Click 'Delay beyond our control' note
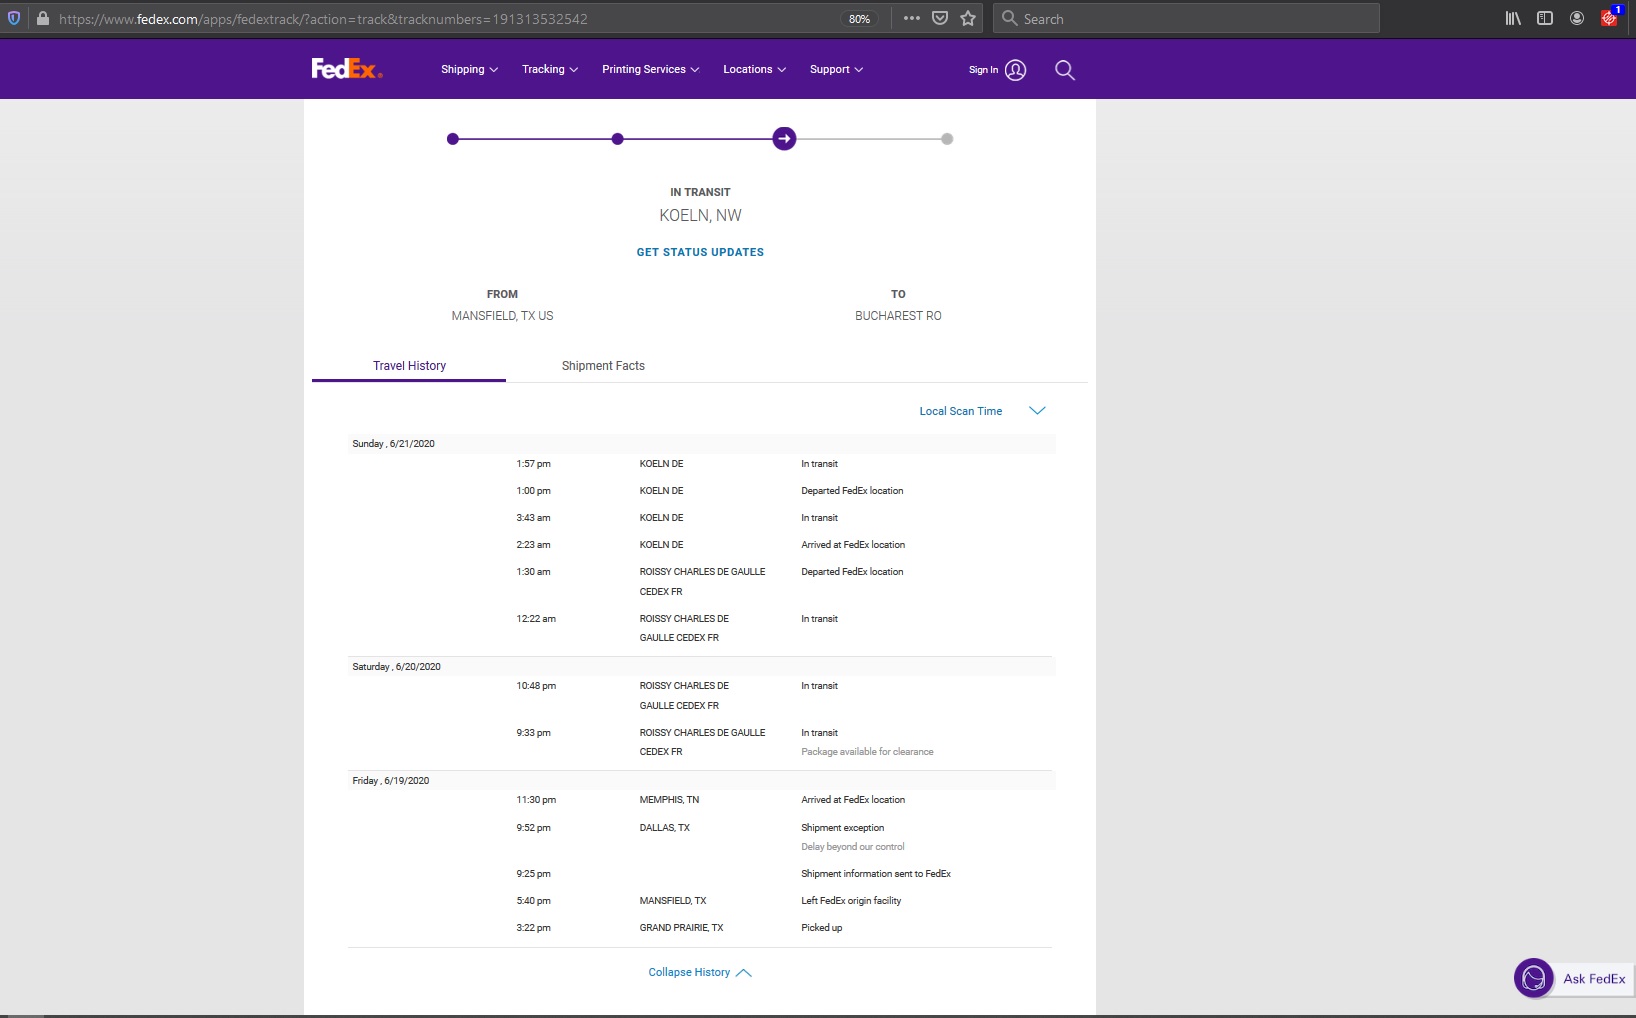 (852, 847)
